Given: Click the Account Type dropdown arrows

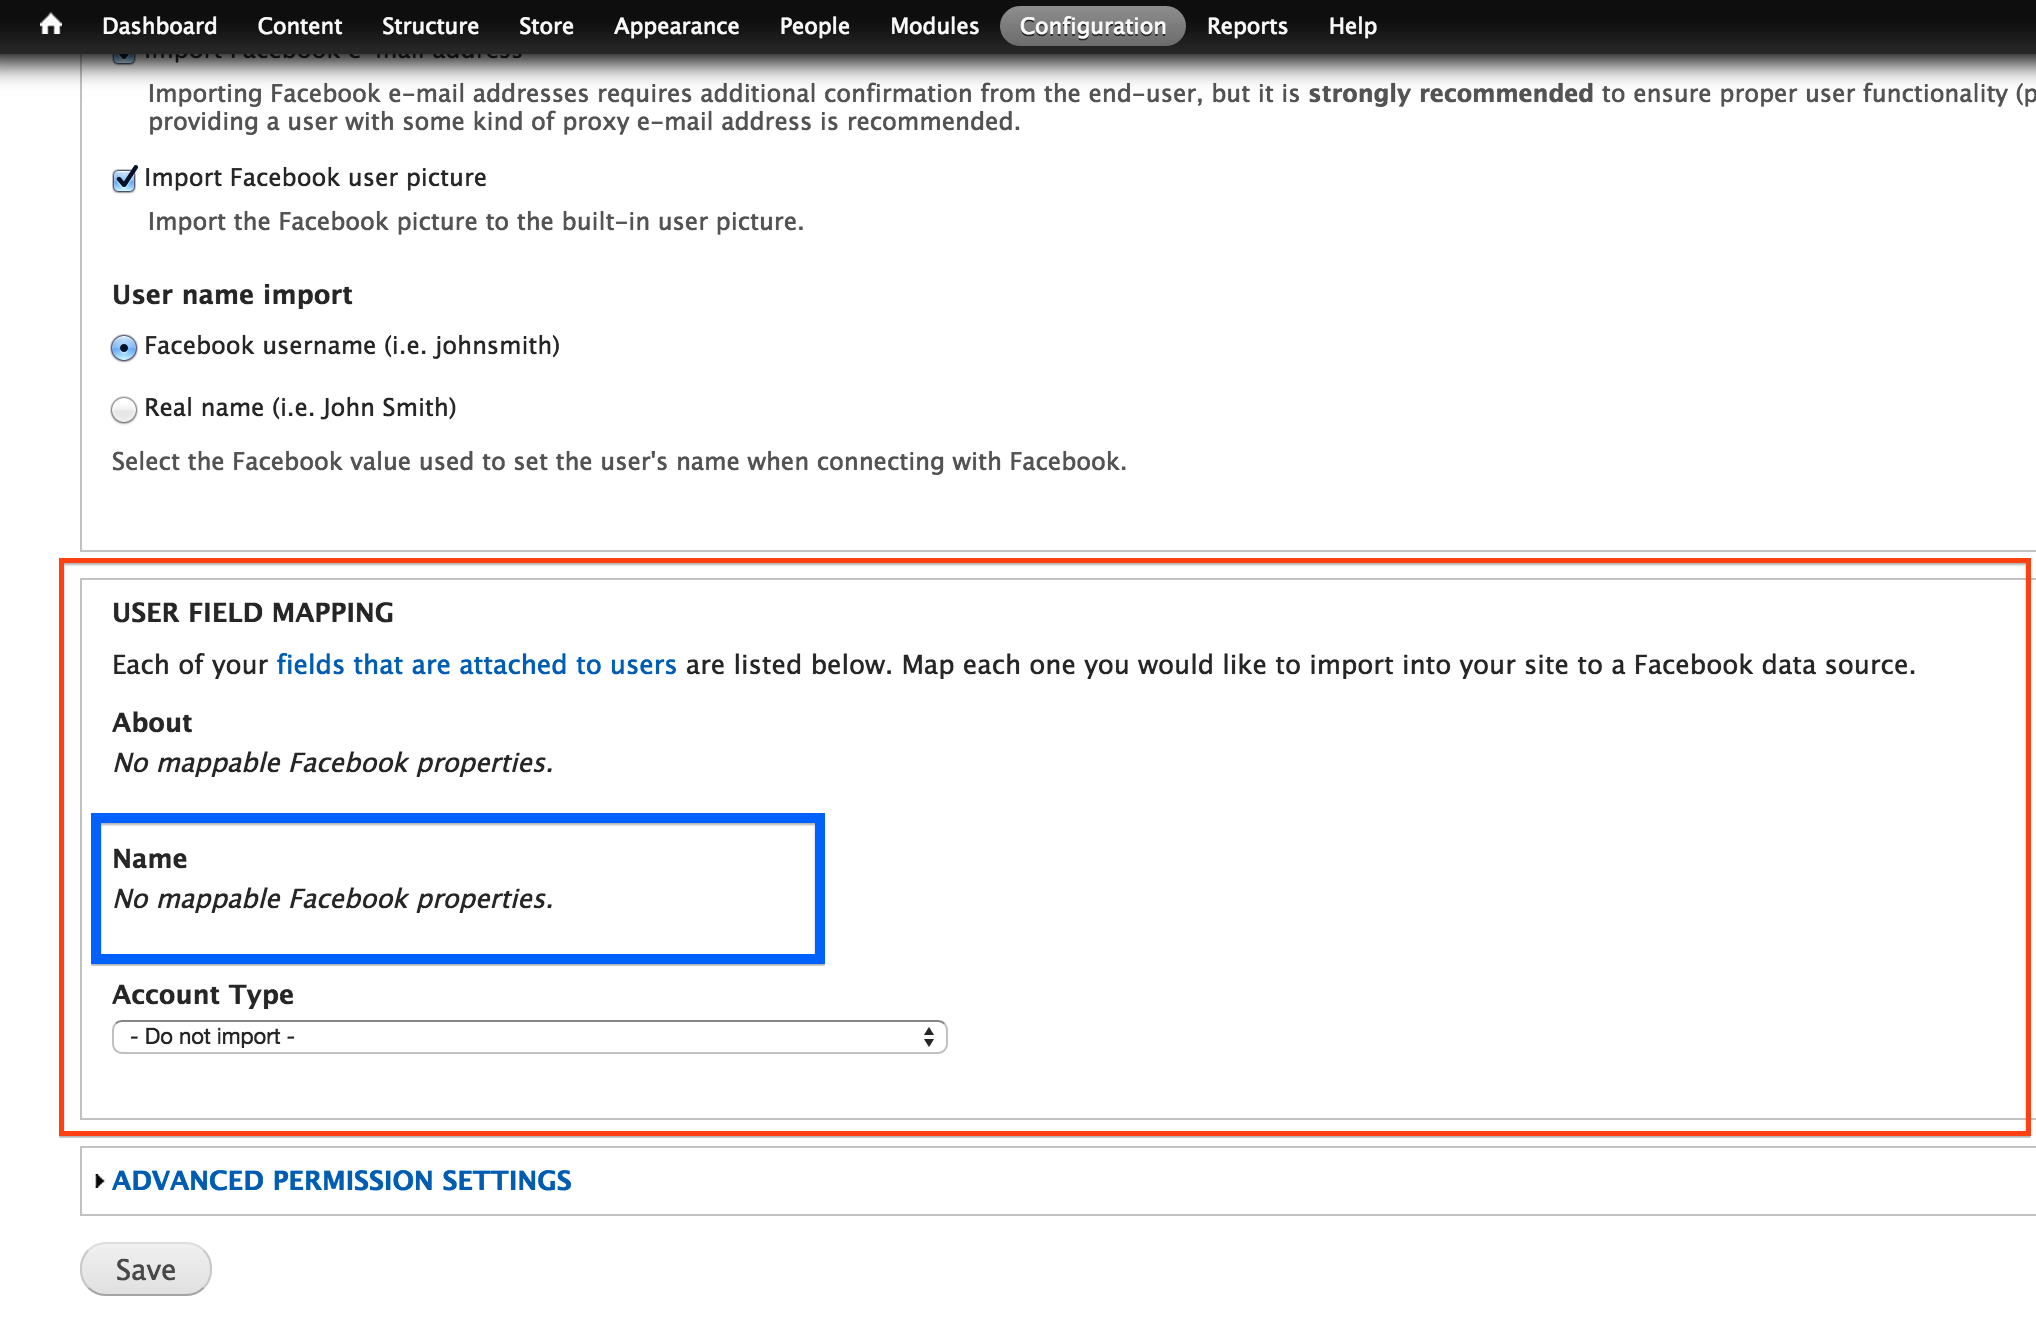Looking at the screenshot, I should [929, 1037].
